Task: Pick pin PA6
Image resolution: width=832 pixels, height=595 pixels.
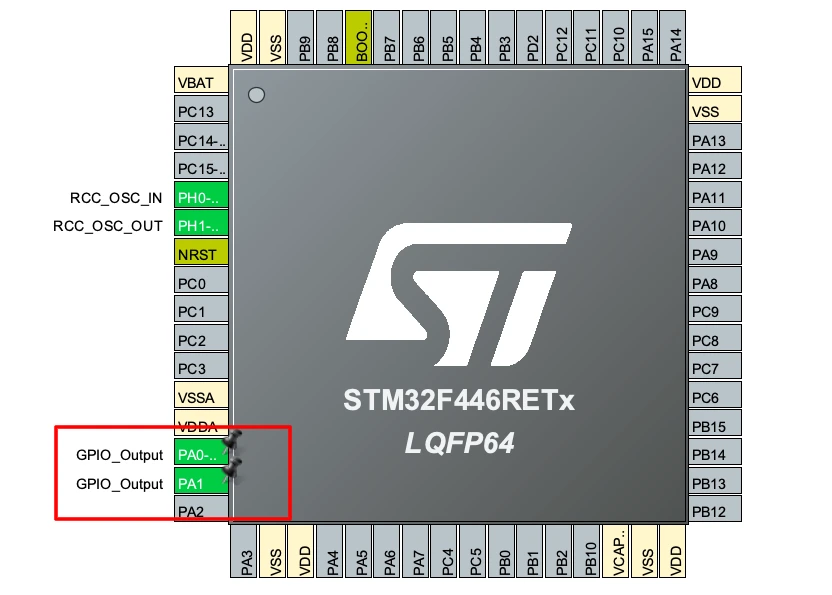Action: click(x=387, y=551)
